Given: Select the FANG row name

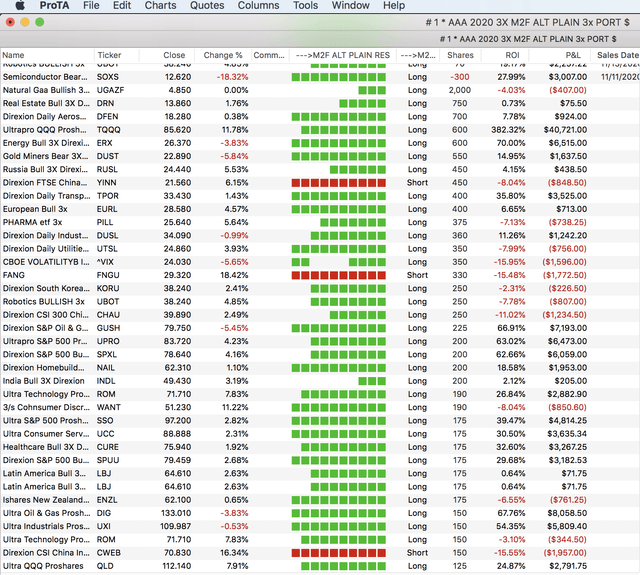Looking at the screenshot, I should pos(13,275).
